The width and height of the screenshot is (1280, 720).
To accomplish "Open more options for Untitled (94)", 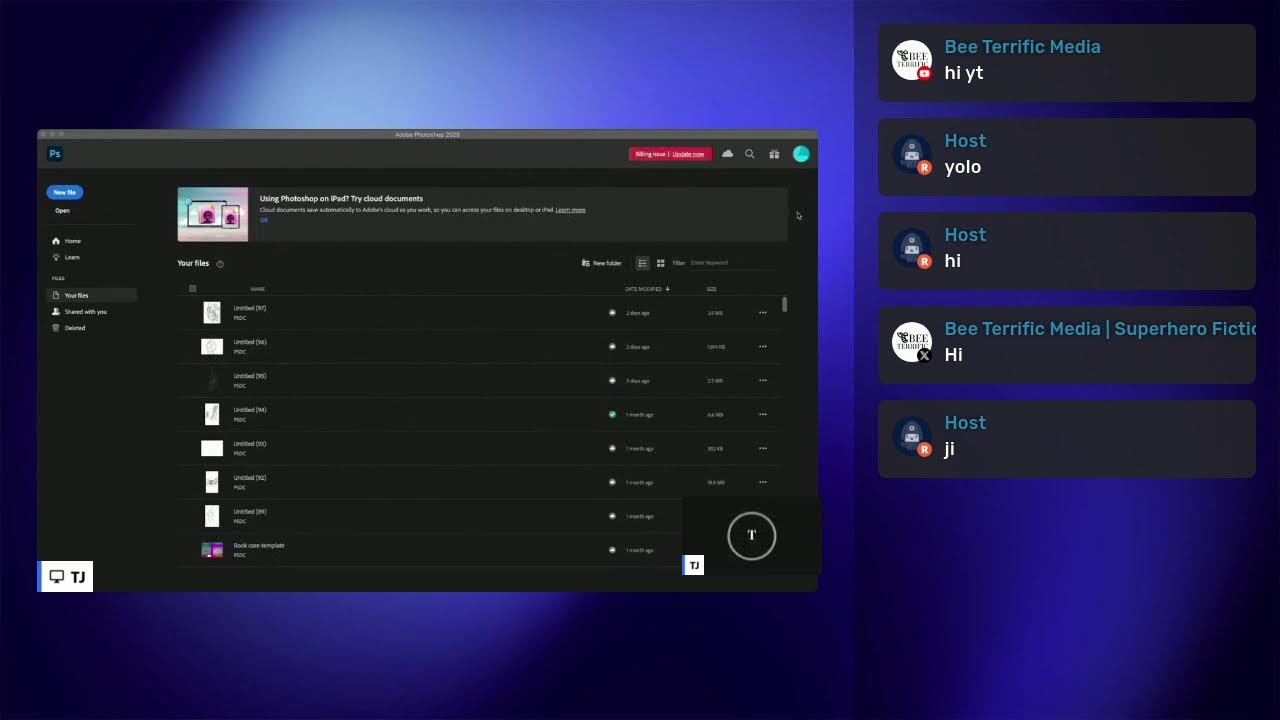I will [763, 414].
